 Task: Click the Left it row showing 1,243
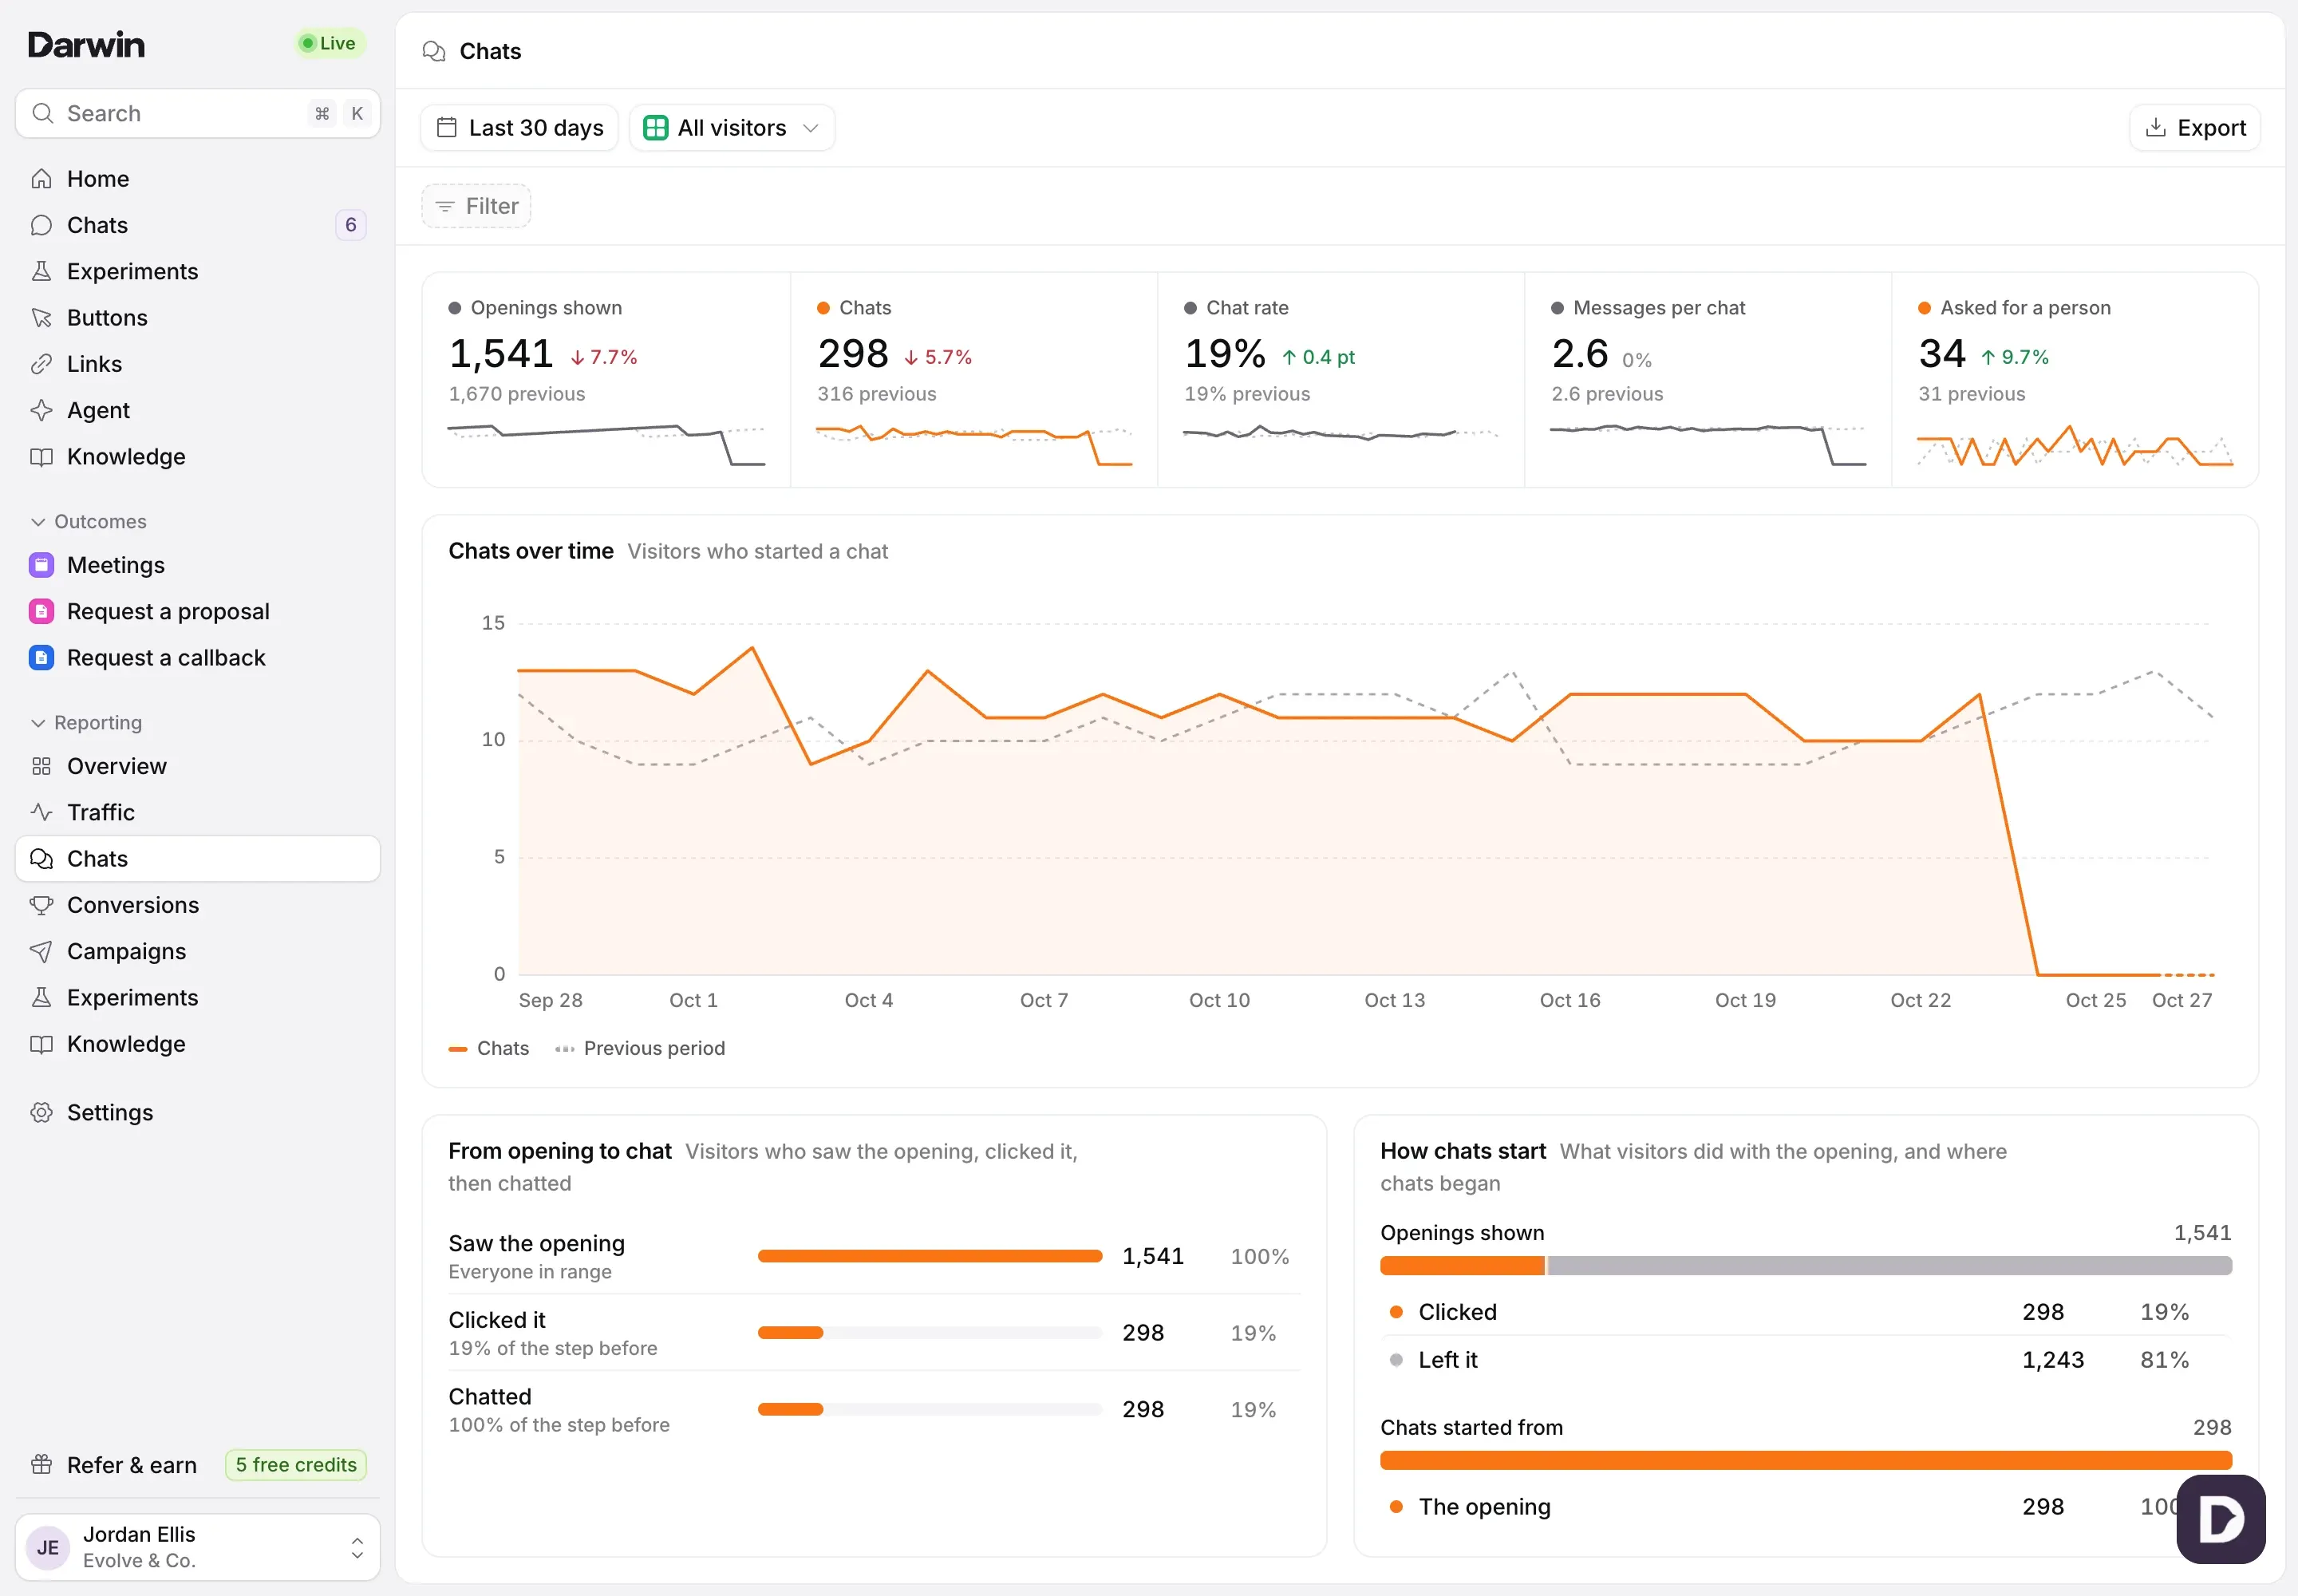click(1805, 1360)
